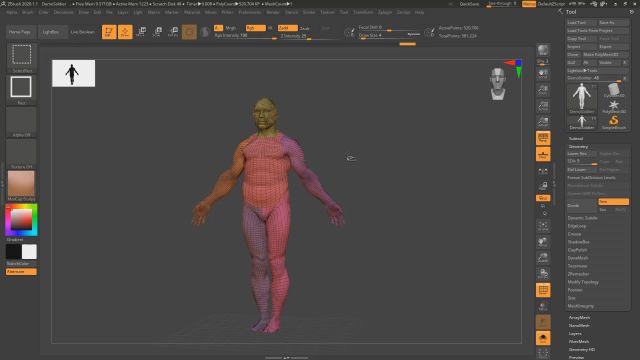Click the Persp perspective icon

pyautogui.click(x=543, y=138)
